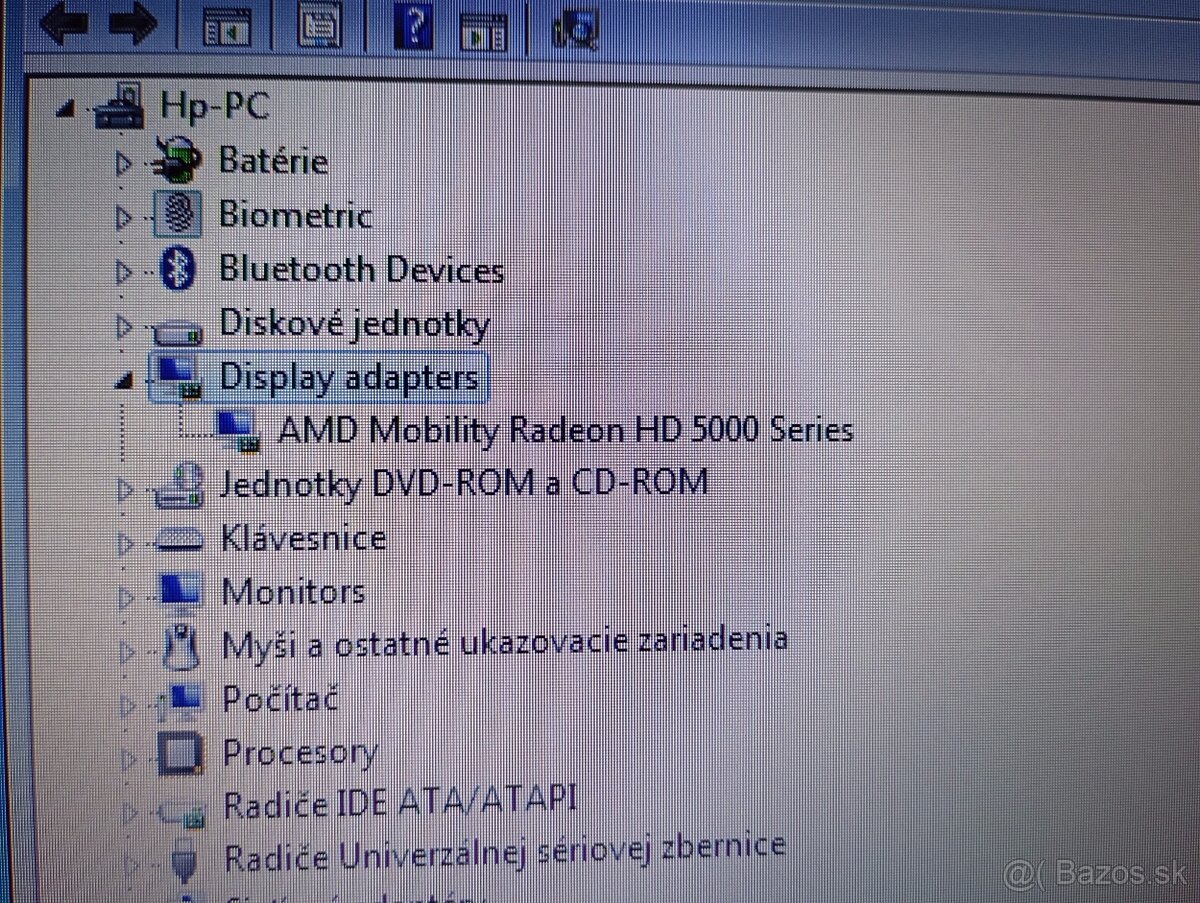This screenshot has height=903, width=1200.
Task: Expand Jednotky DVD-ROM a CD-ROM
Action: pyautogui.click(x=124, y=489)
